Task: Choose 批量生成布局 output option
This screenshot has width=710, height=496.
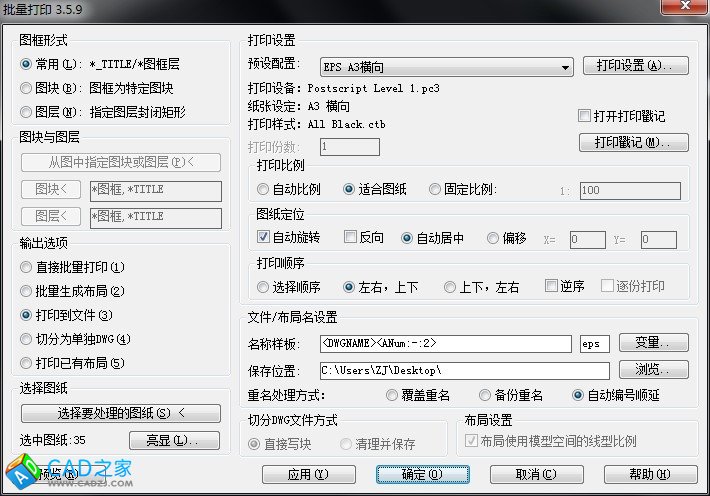Action: click(x=27, y=291)
